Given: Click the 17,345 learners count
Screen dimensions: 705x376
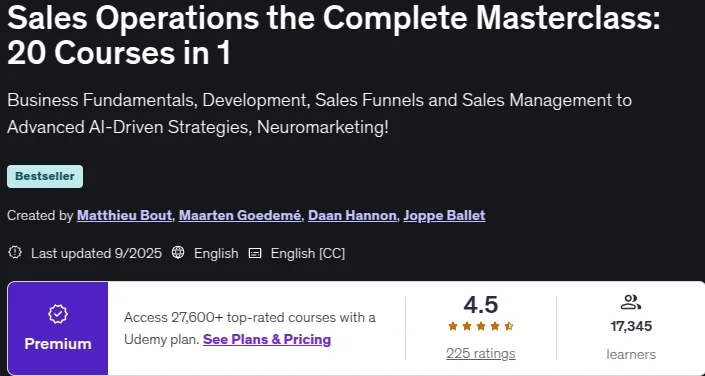Looking at the screenshot, I should pyautogui.click(x=631, y=326).
